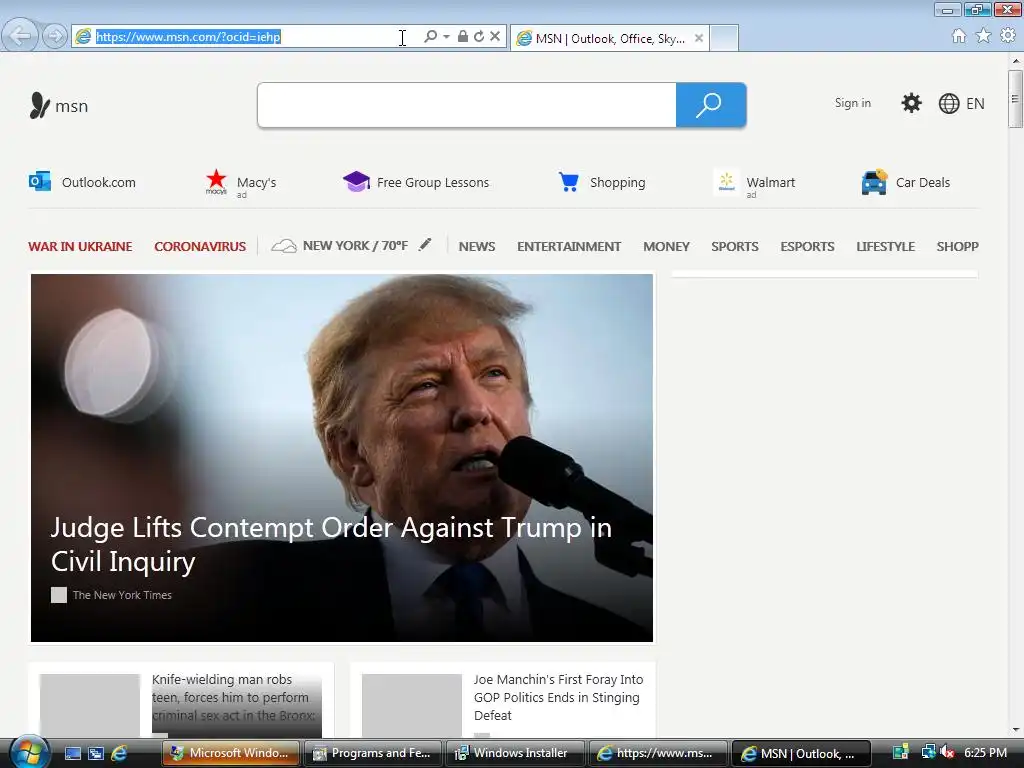The width and height of the screenshot is (1024, 768).
Task: Switch to Windows Installer taskbar window
Action: [x=515, y=753]
